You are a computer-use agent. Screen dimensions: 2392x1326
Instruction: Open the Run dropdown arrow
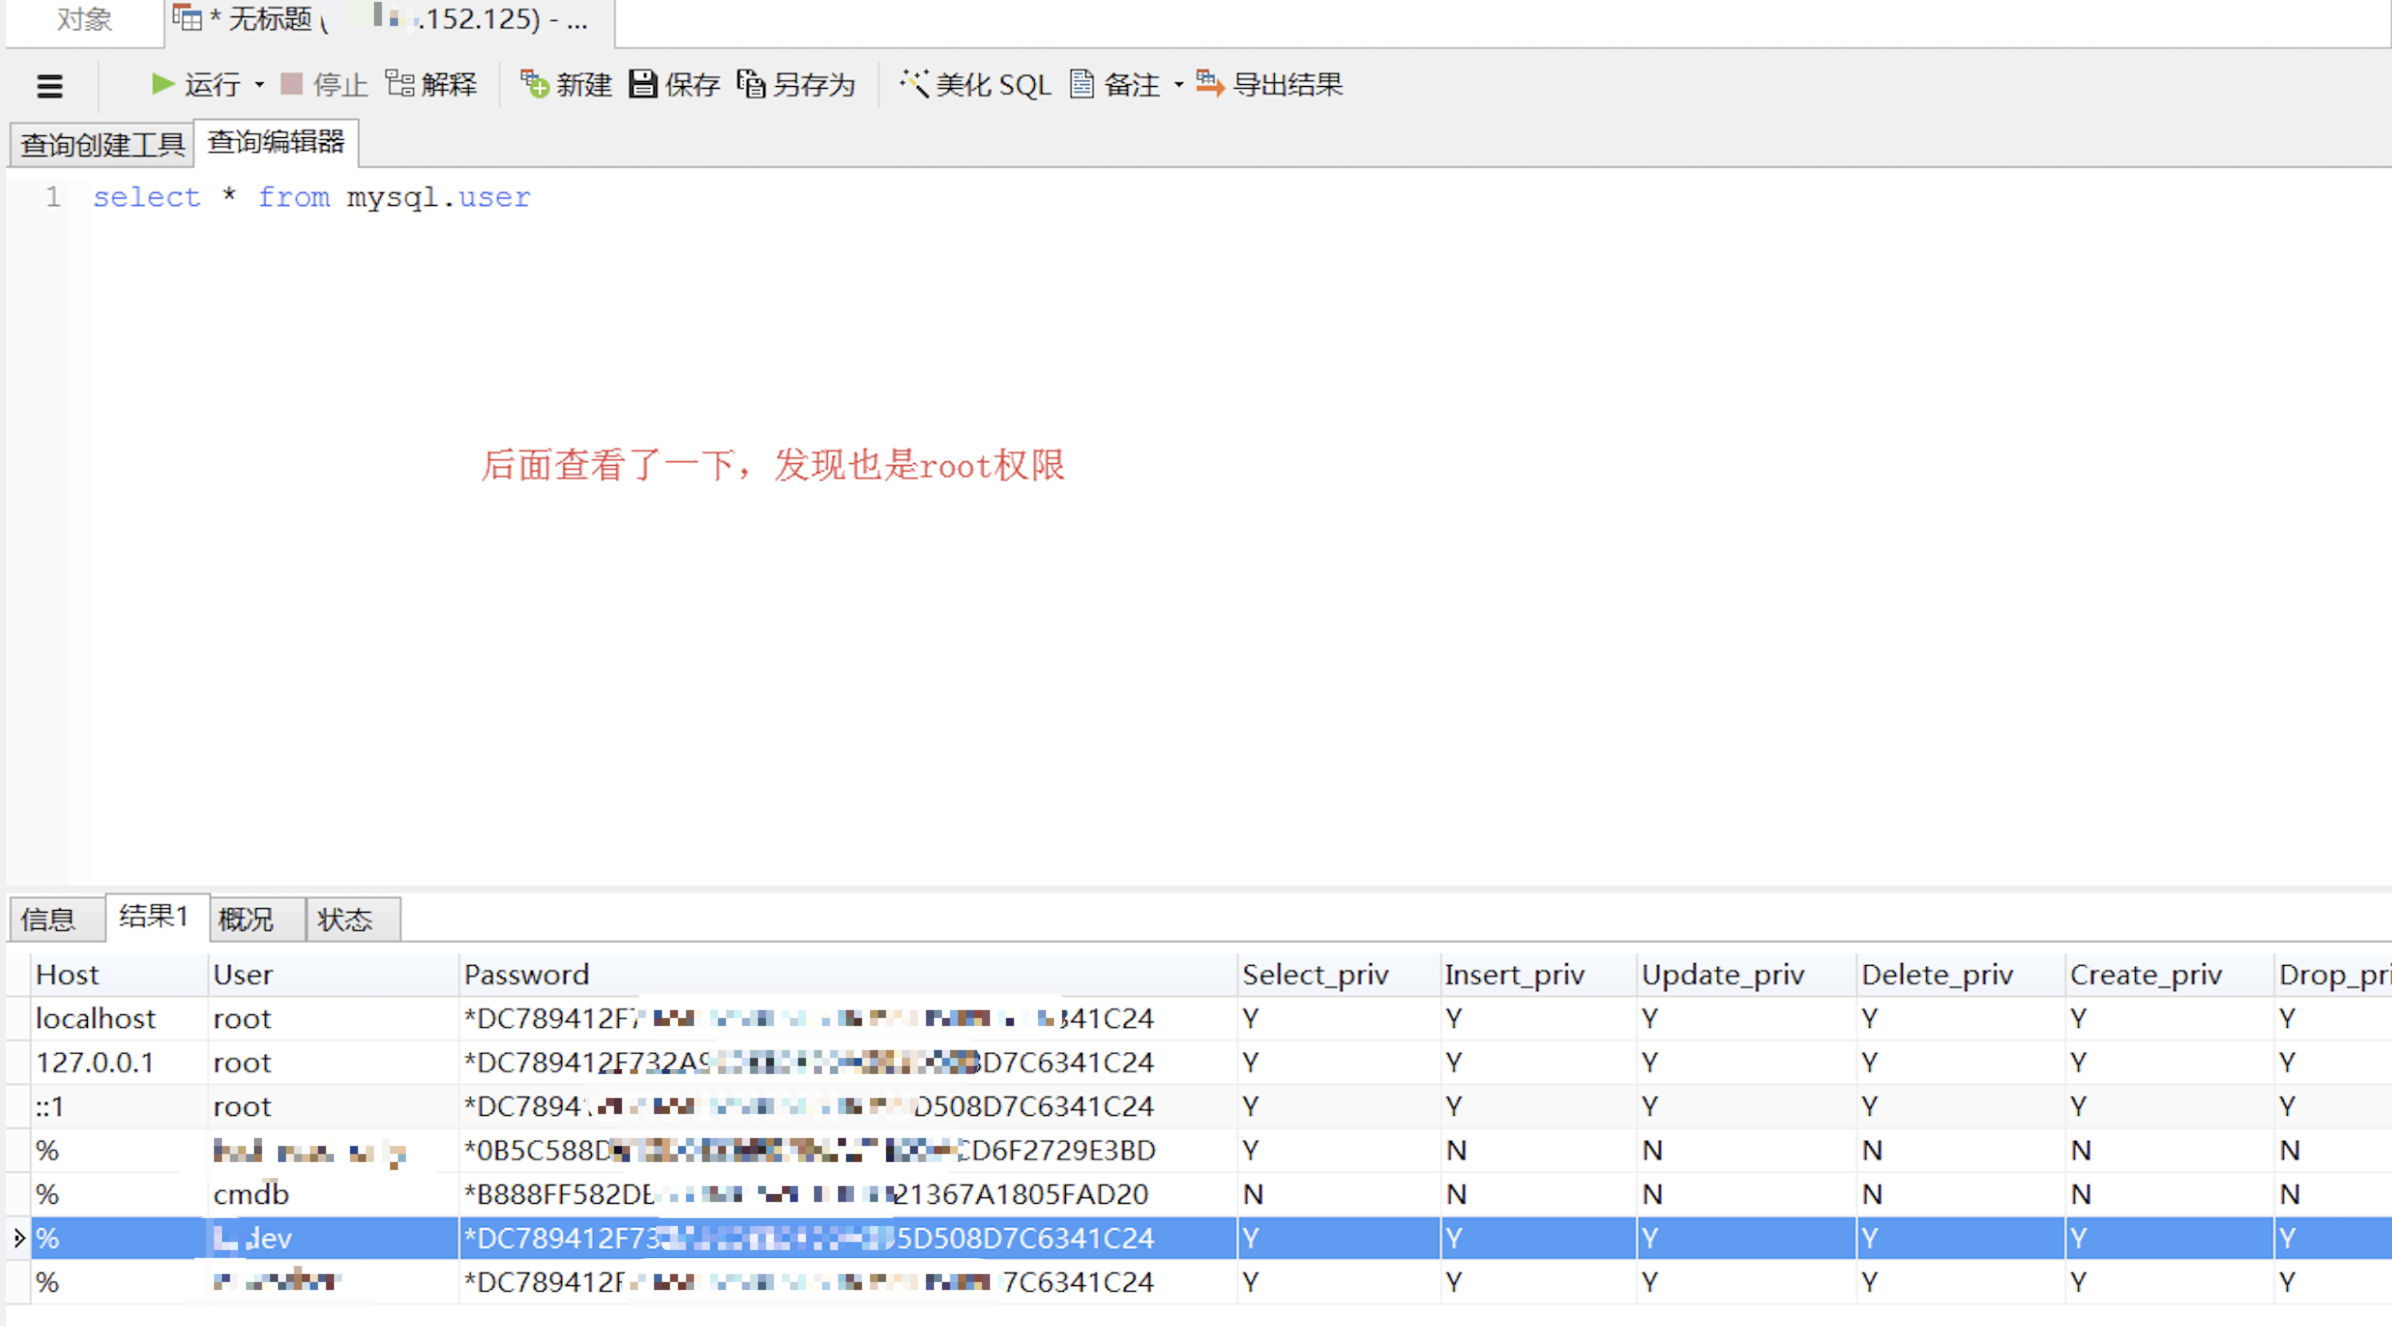259,85
